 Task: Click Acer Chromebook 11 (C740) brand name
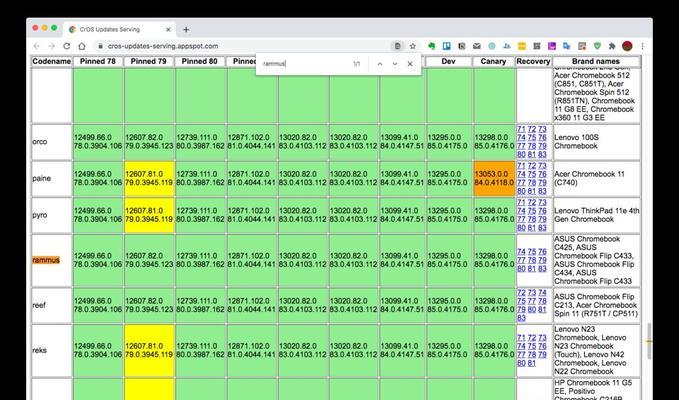(x=589, y=178)
